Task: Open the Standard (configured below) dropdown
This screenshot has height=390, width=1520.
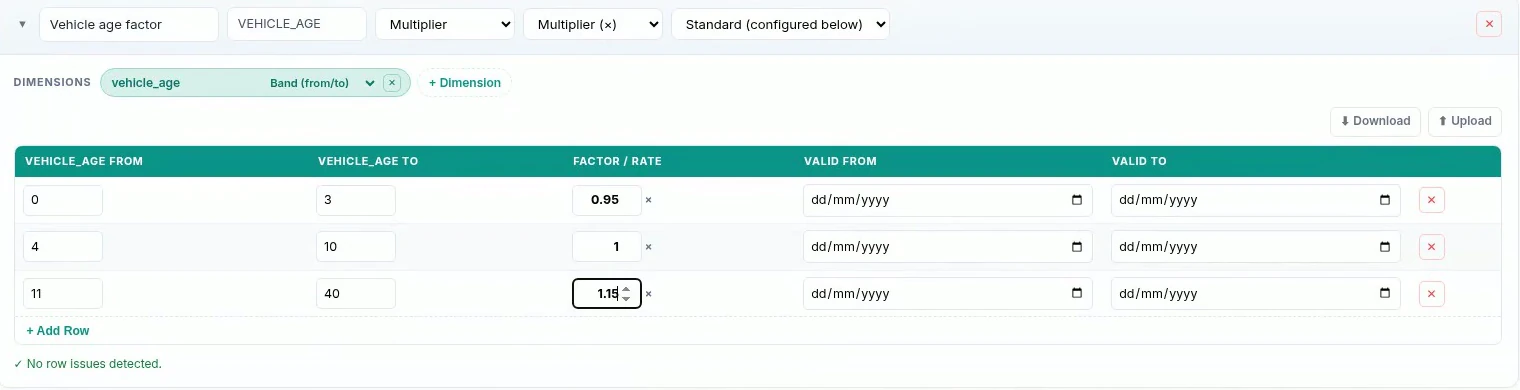Action: point(781,24)
